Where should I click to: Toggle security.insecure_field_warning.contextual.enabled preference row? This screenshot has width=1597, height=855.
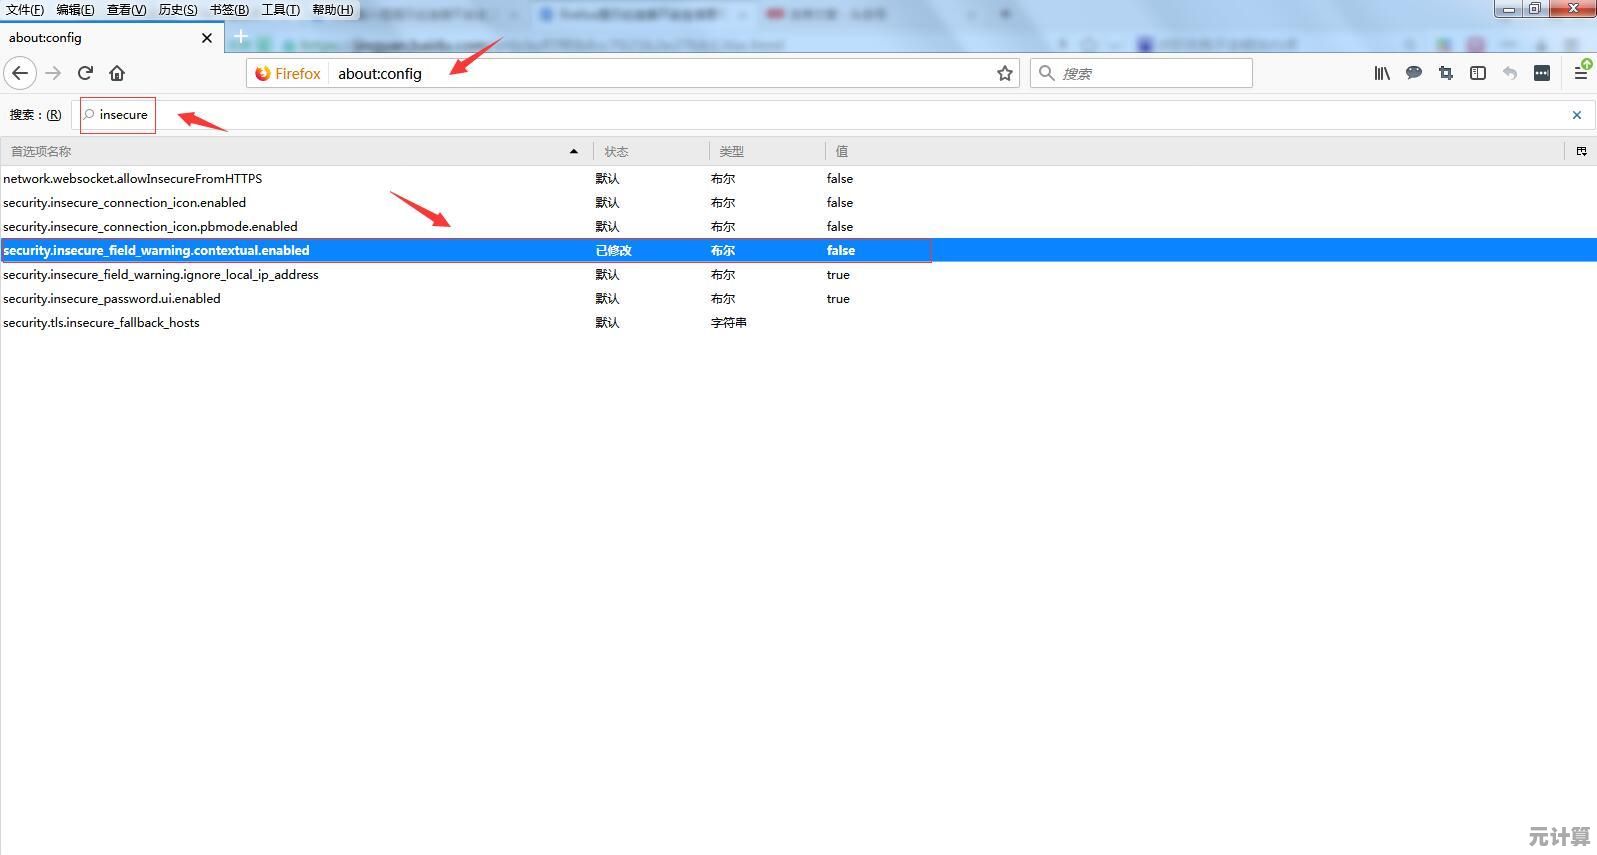(156, 251)
